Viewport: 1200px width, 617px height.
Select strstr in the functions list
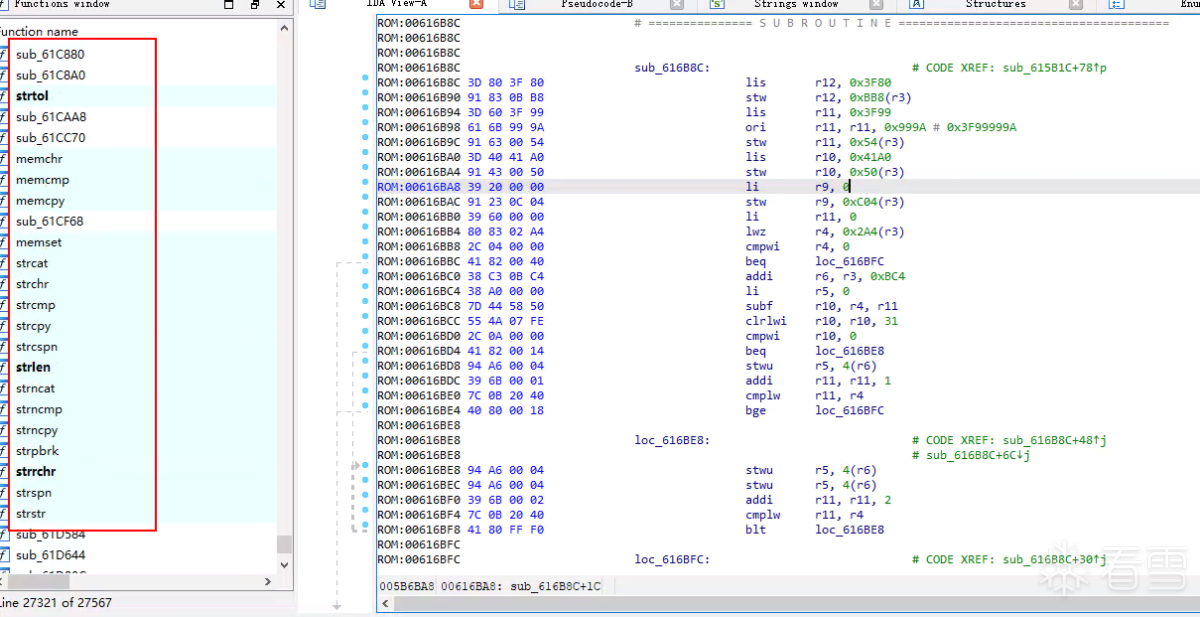click(31, 514)
